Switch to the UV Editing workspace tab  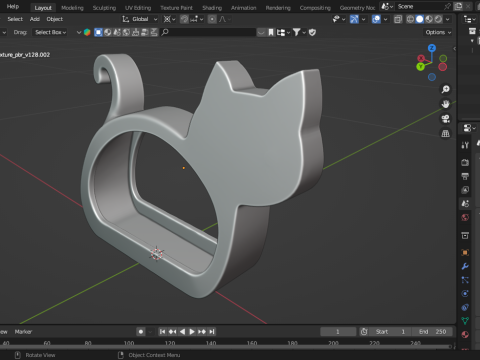coord(138,8)
